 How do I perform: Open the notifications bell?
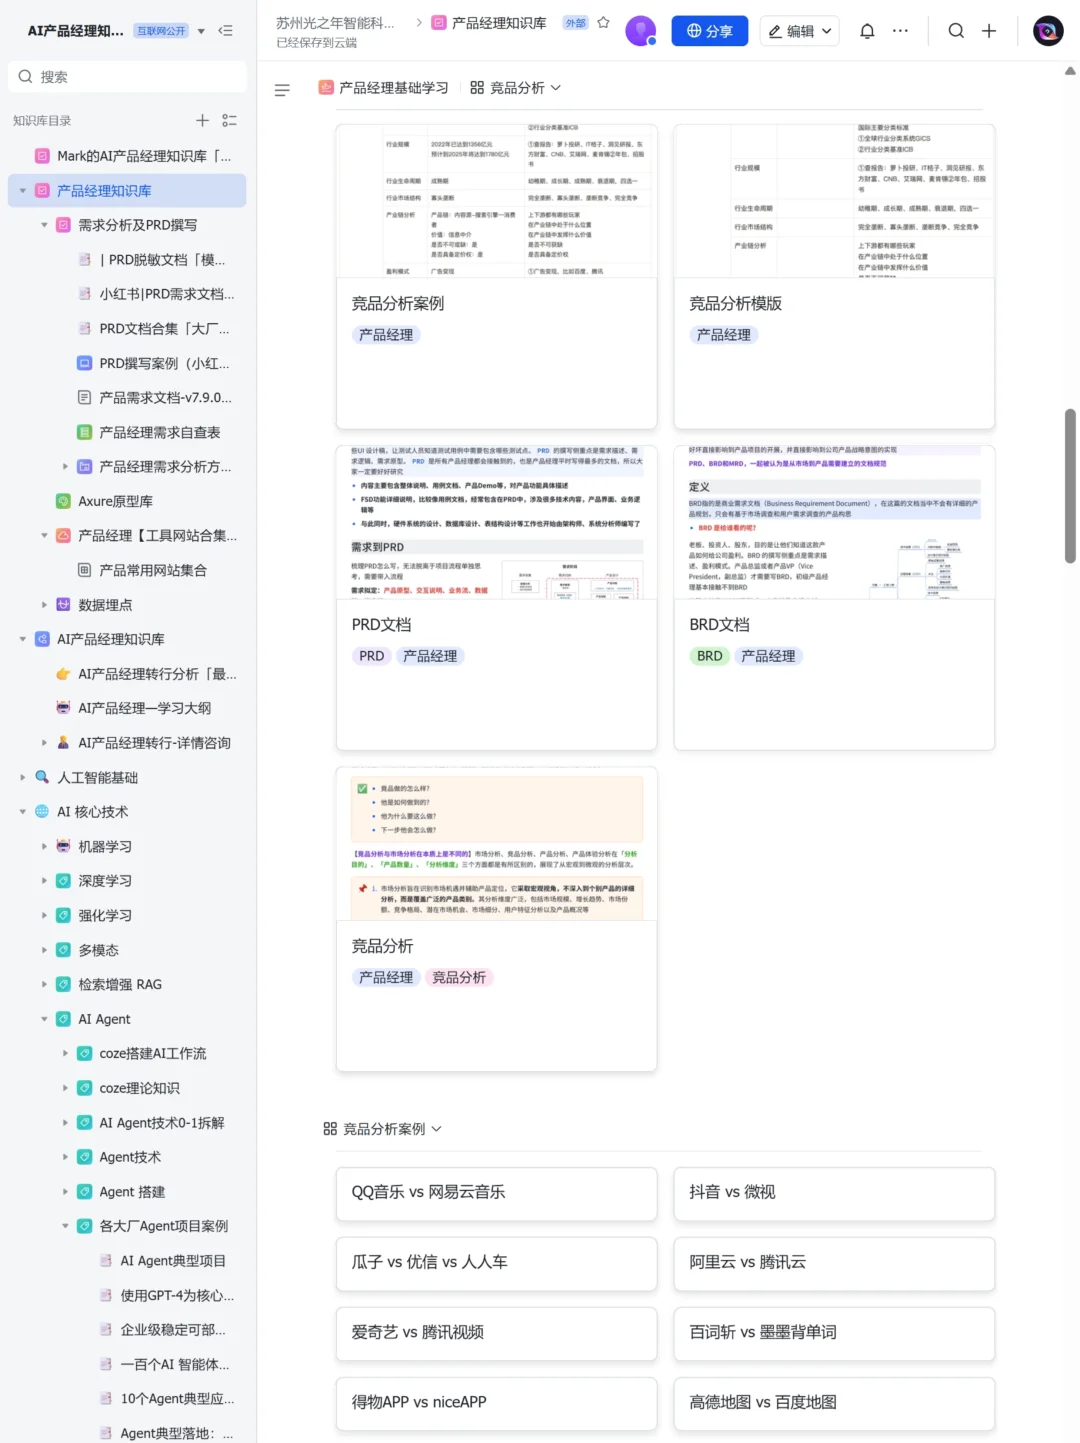click(x=867, y=31)
